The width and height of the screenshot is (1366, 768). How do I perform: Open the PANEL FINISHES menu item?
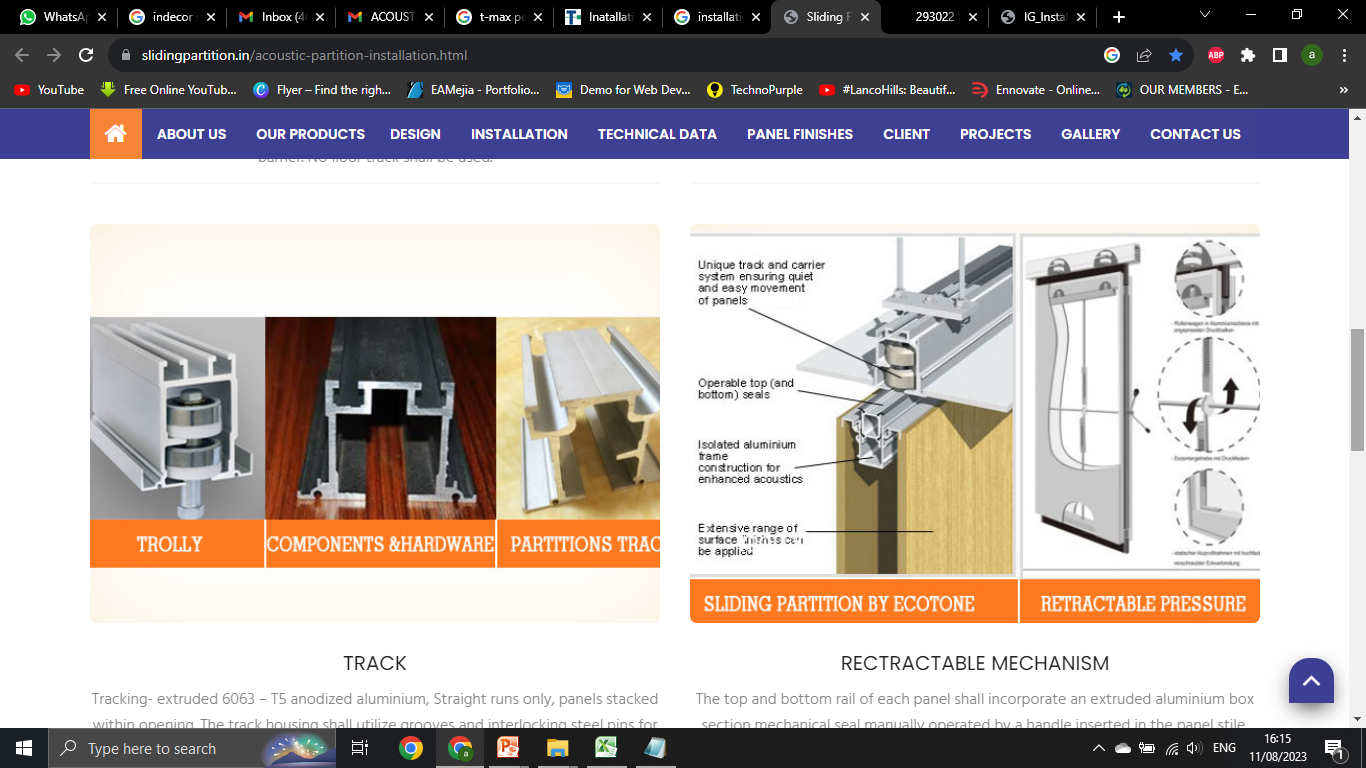tap(800, 134)
